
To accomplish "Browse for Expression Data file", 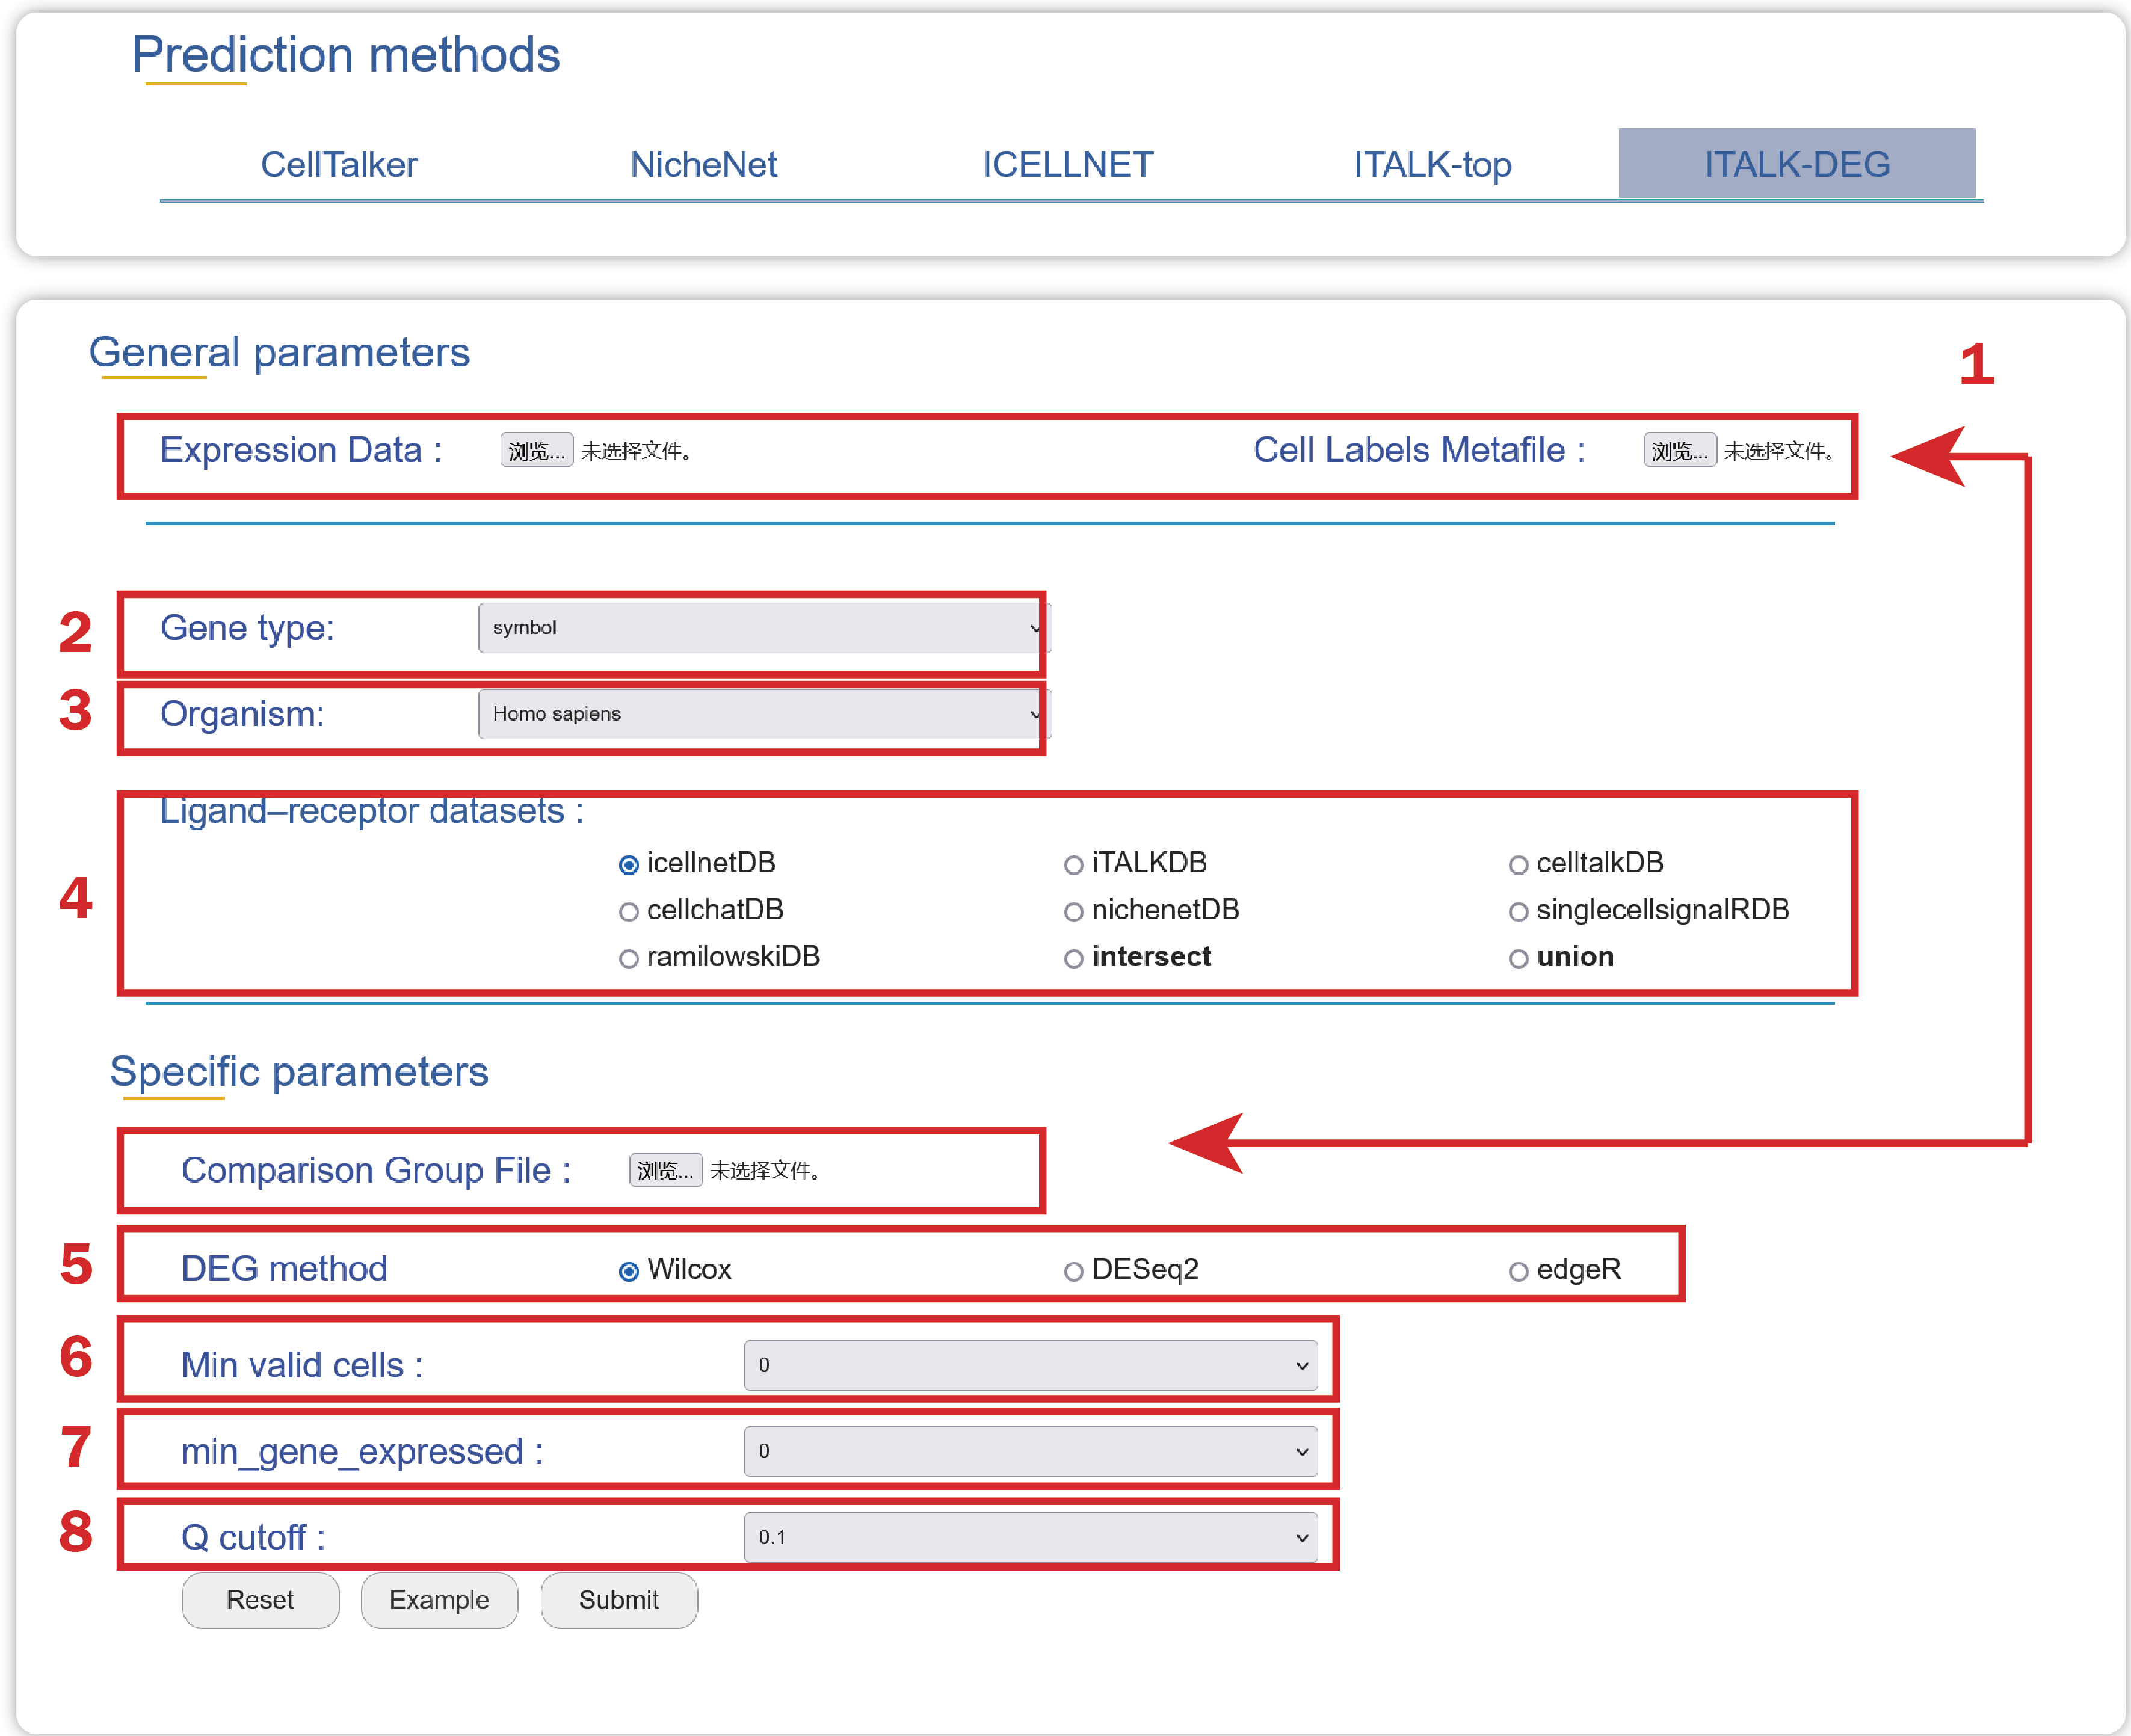I will tap(536, 451).
